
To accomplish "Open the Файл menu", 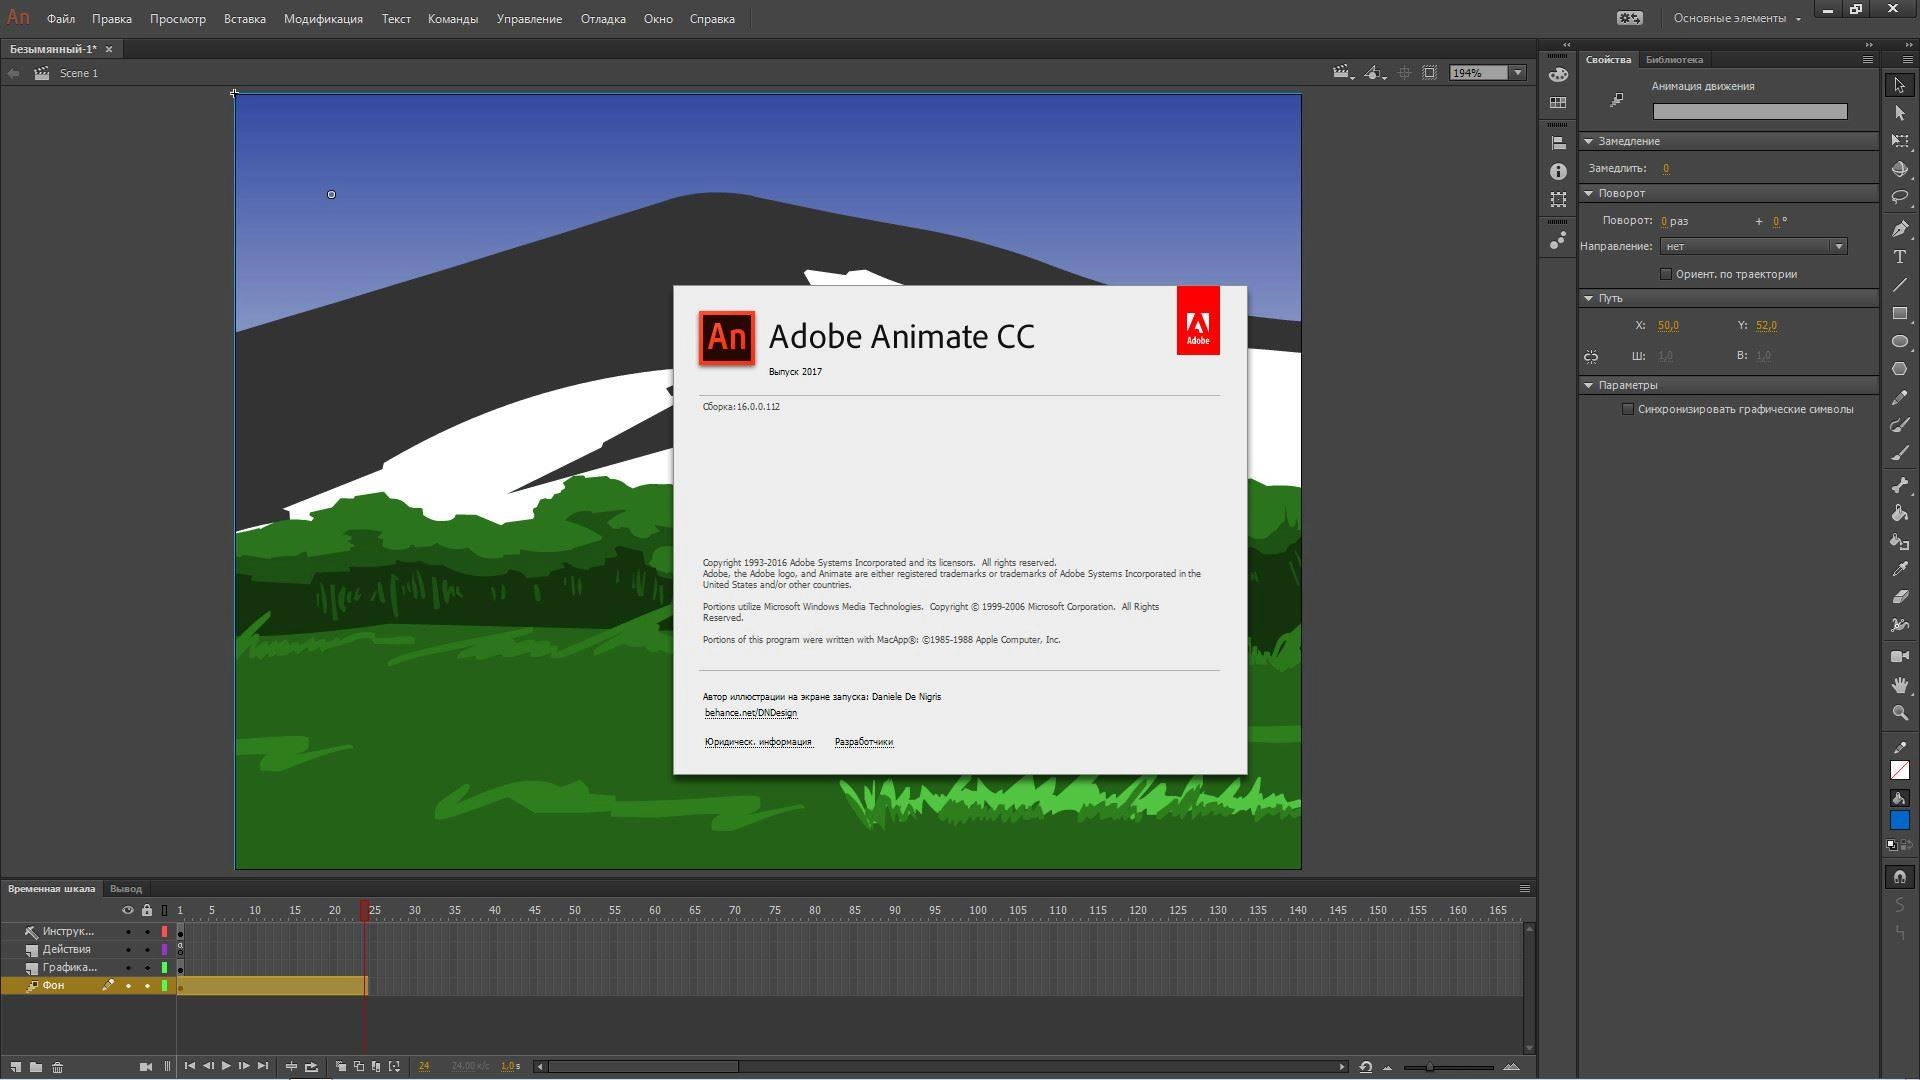I will point(61,19).
